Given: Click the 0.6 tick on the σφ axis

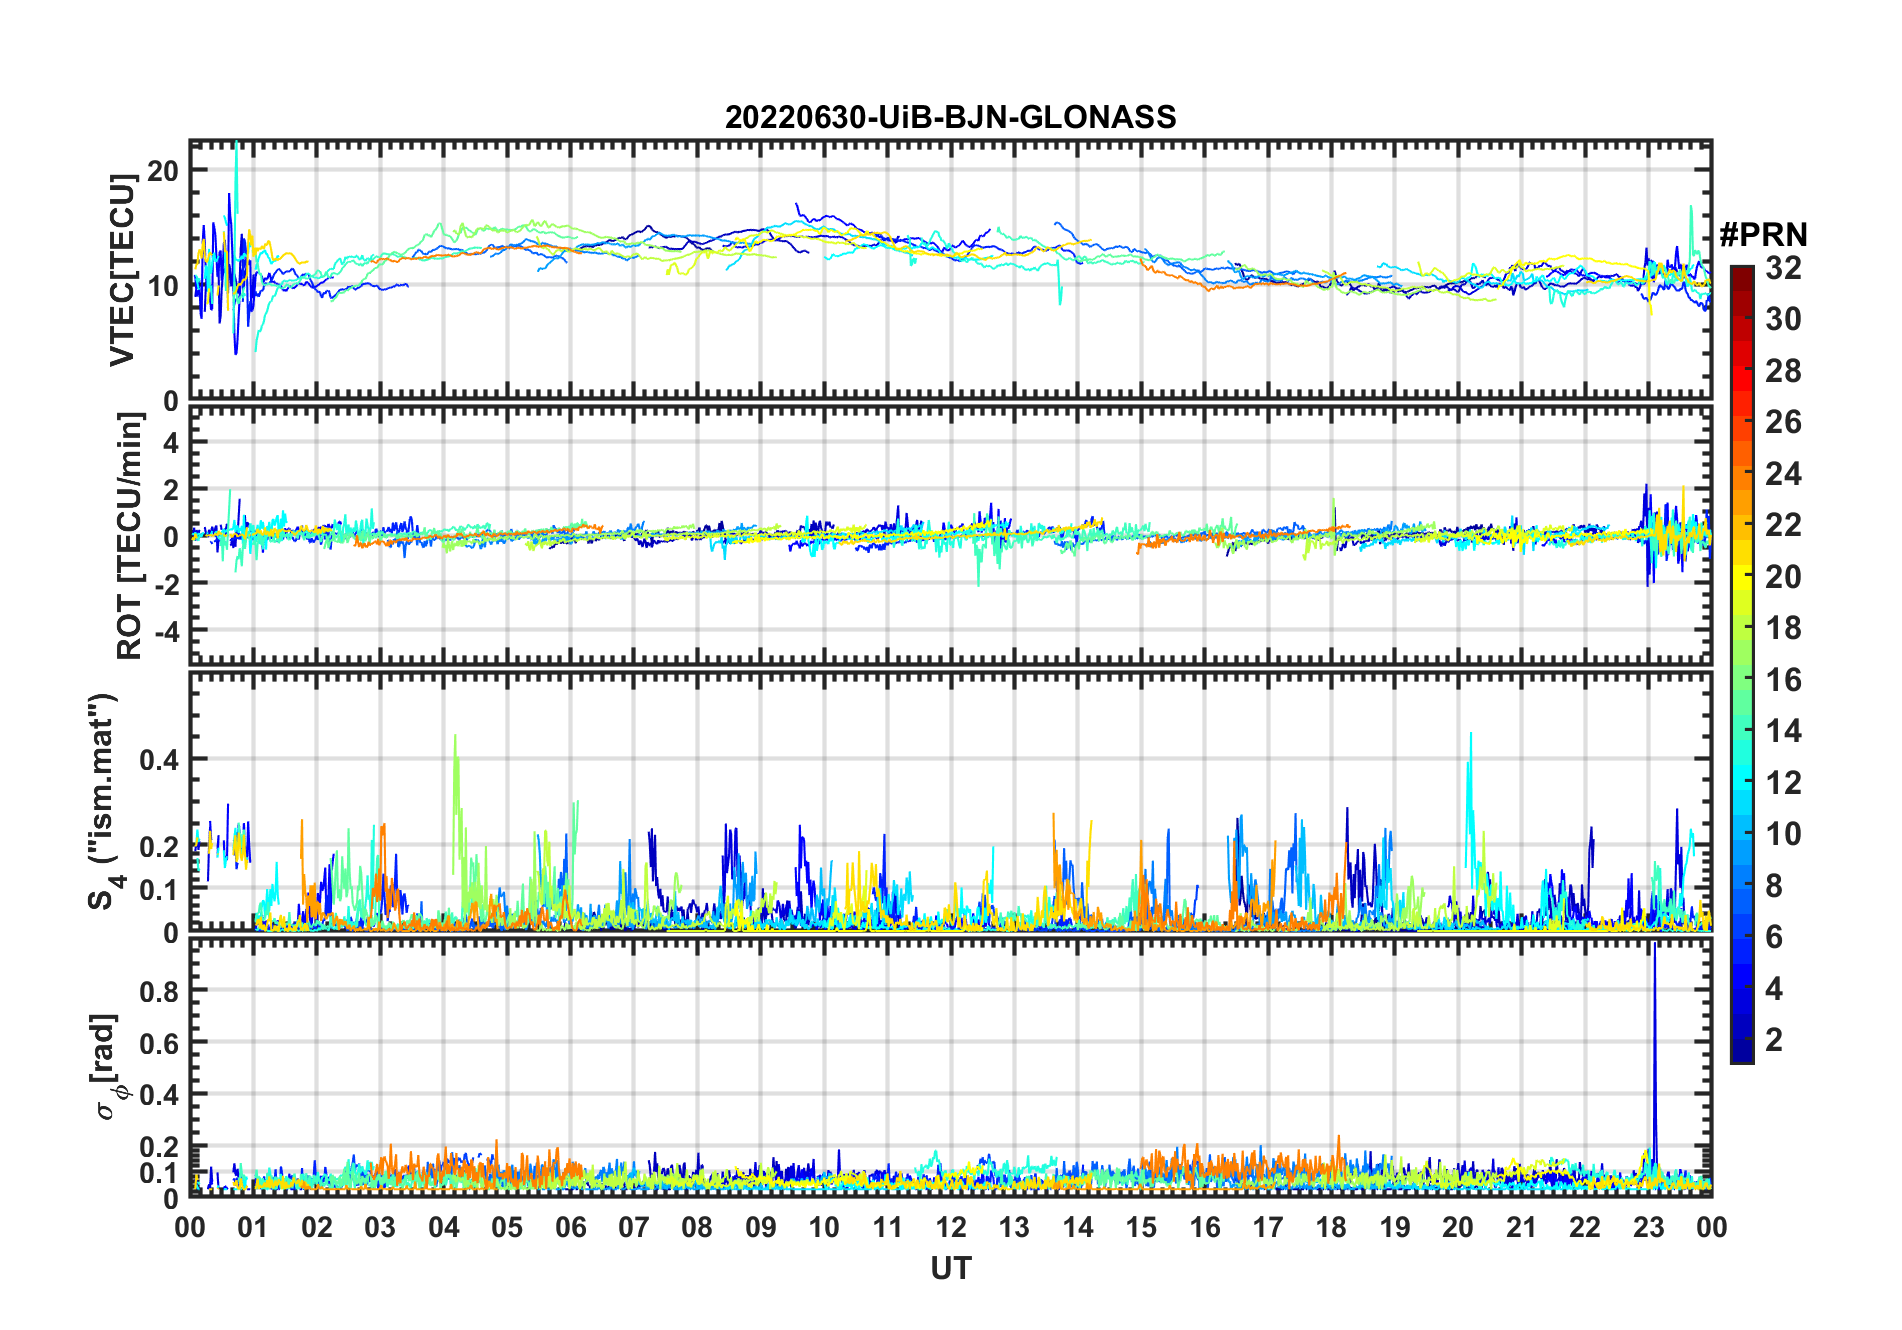Looking at the screenshot, I should coord(159,1043).
